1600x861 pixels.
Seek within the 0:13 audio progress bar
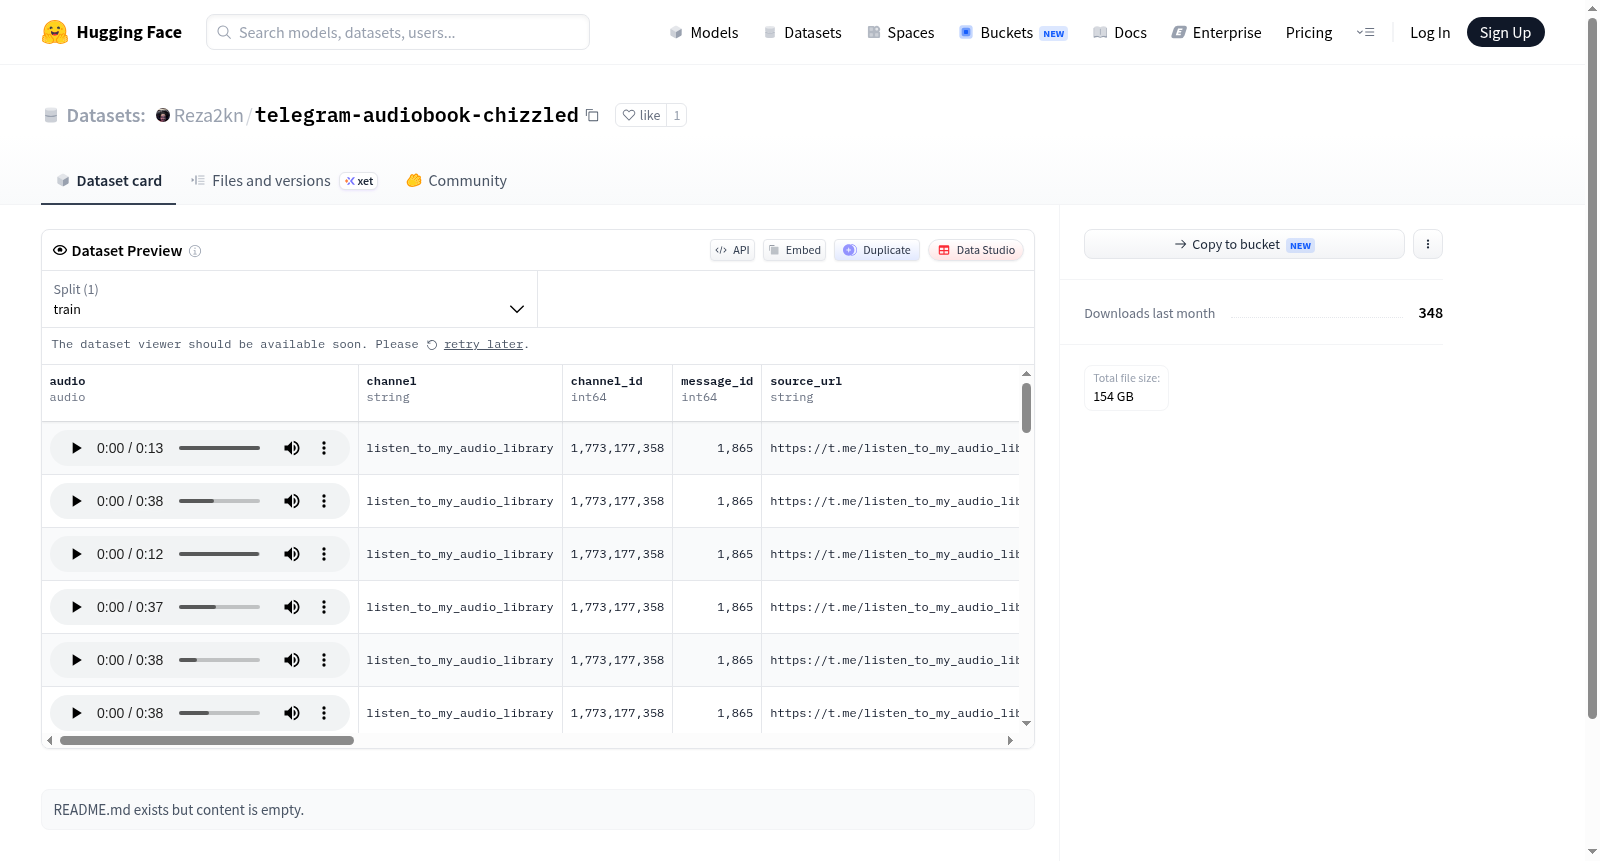coord(219,448)
